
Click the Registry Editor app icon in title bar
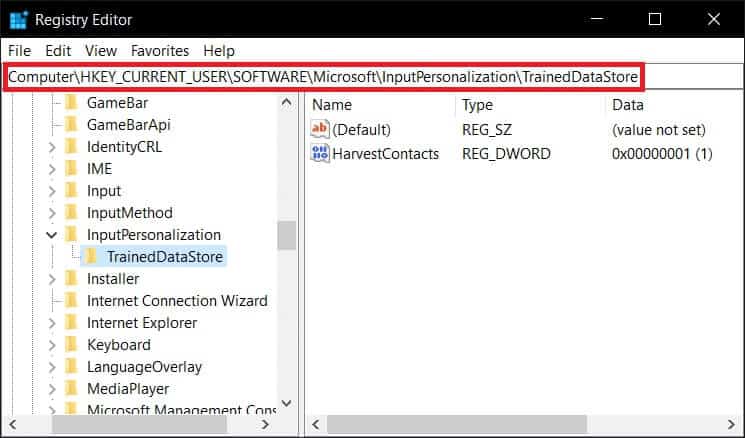tap(19, 20)
